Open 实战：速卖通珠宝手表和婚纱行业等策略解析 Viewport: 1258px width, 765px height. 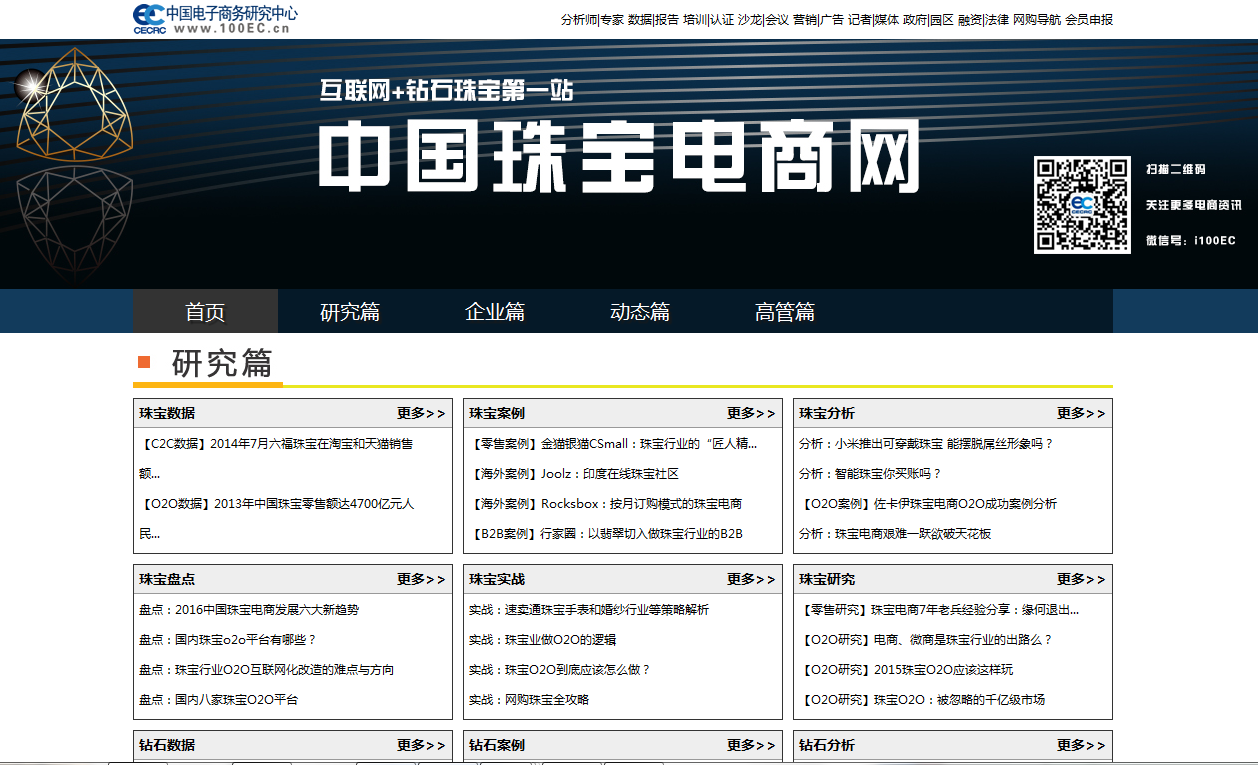589,609
